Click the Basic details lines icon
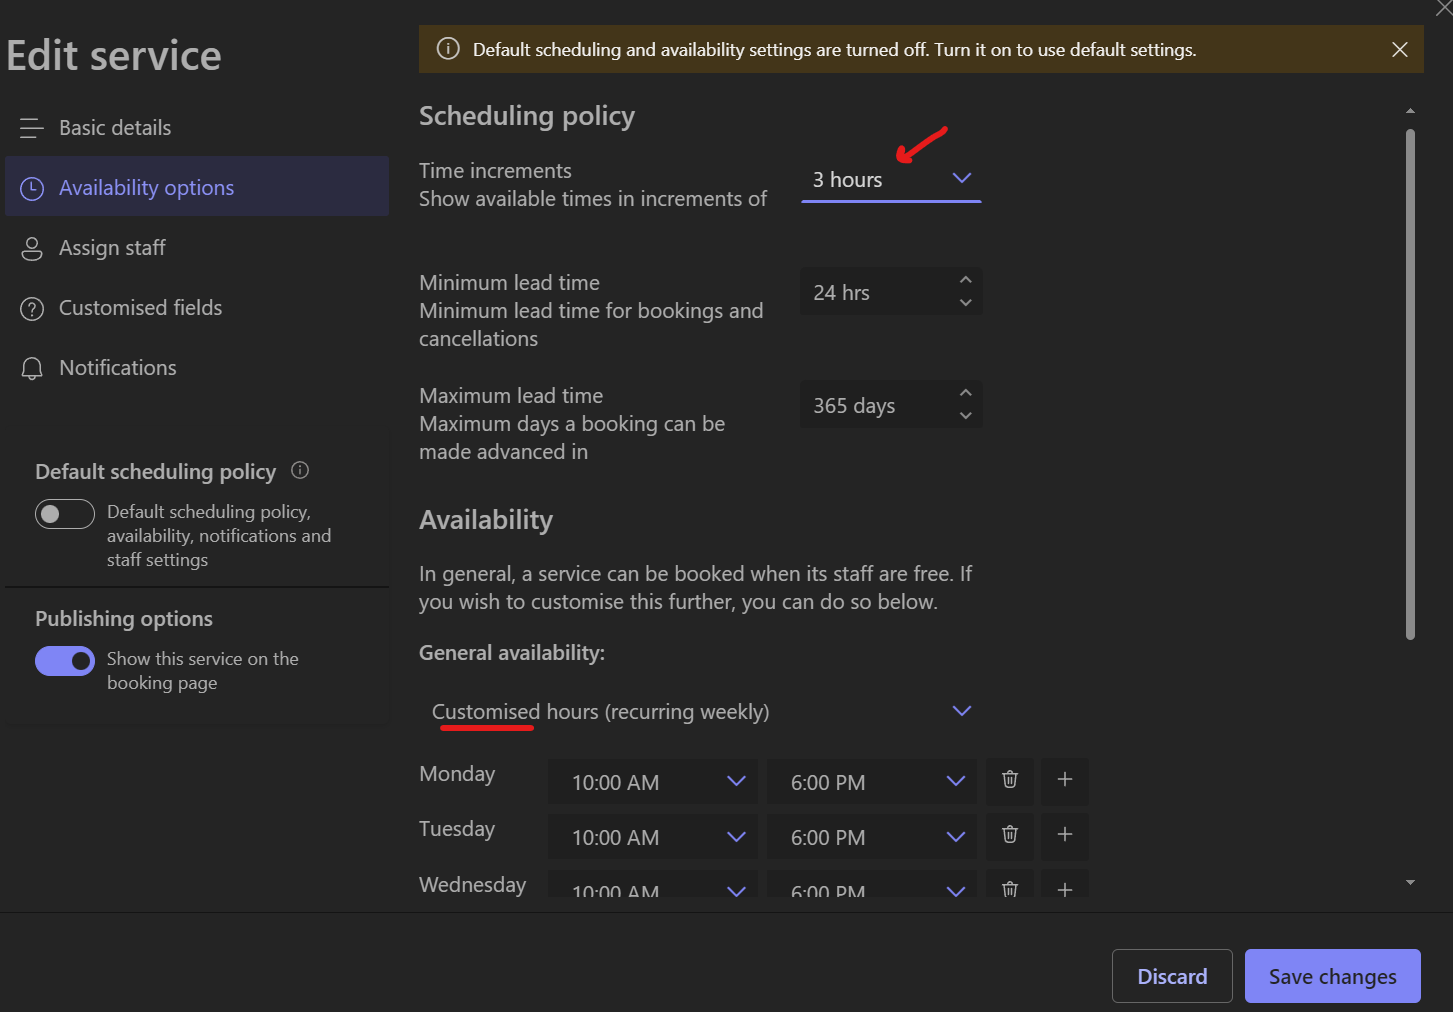This screenshot has height=1012, width=1453. point(32,128)
